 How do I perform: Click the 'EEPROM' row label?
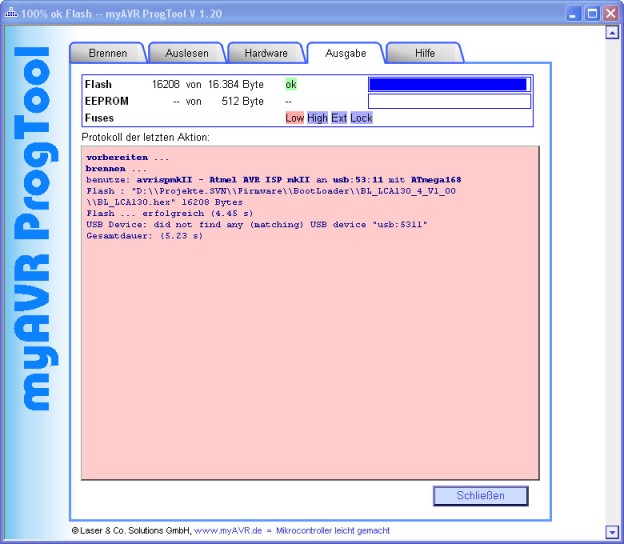click(x=107, y=101)
